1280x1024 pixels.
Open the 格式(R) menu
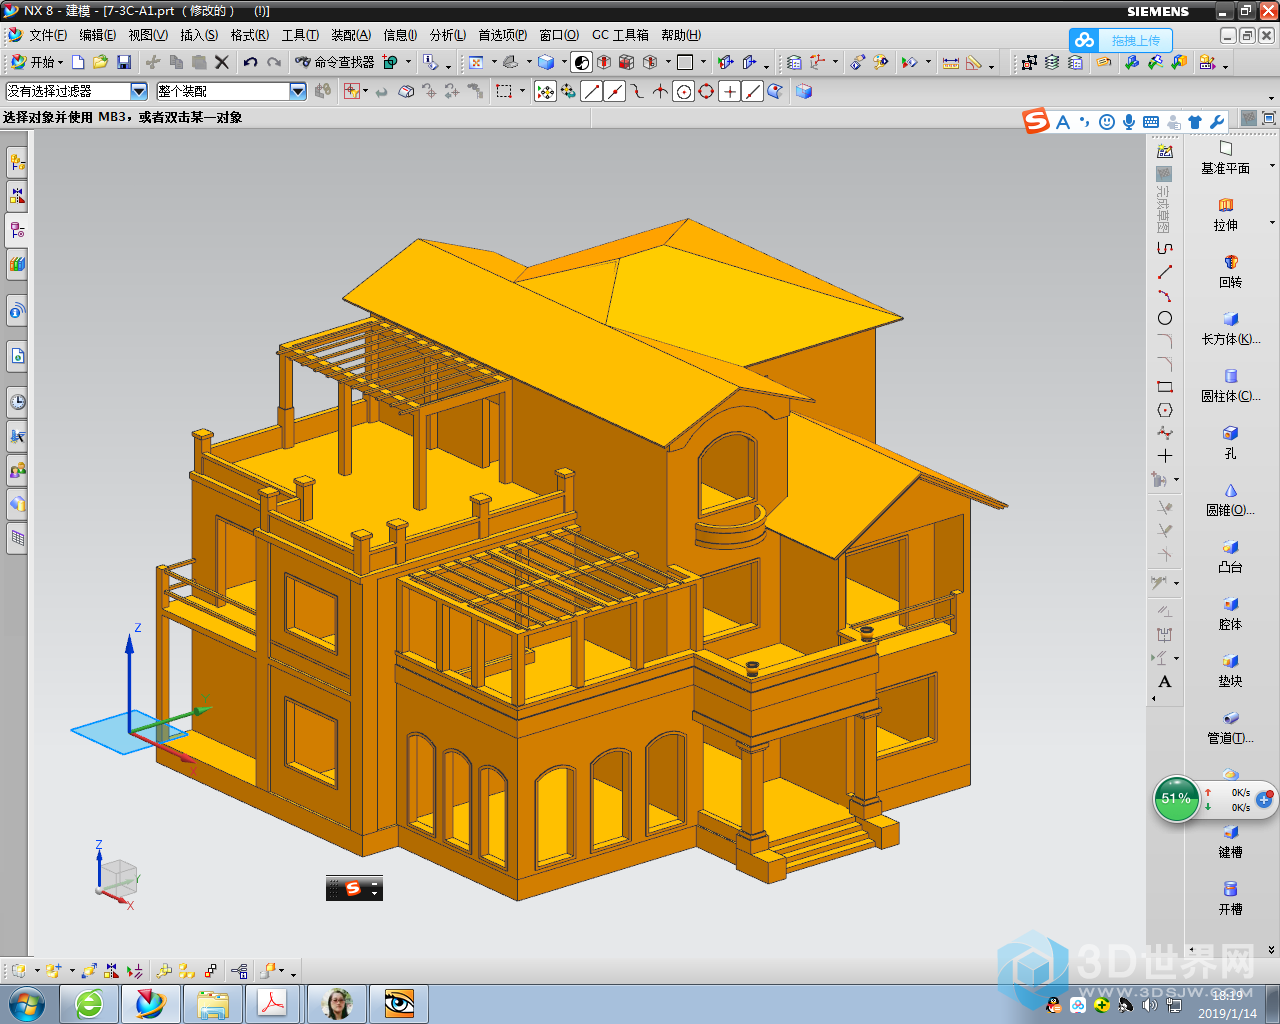coord(250,35)
